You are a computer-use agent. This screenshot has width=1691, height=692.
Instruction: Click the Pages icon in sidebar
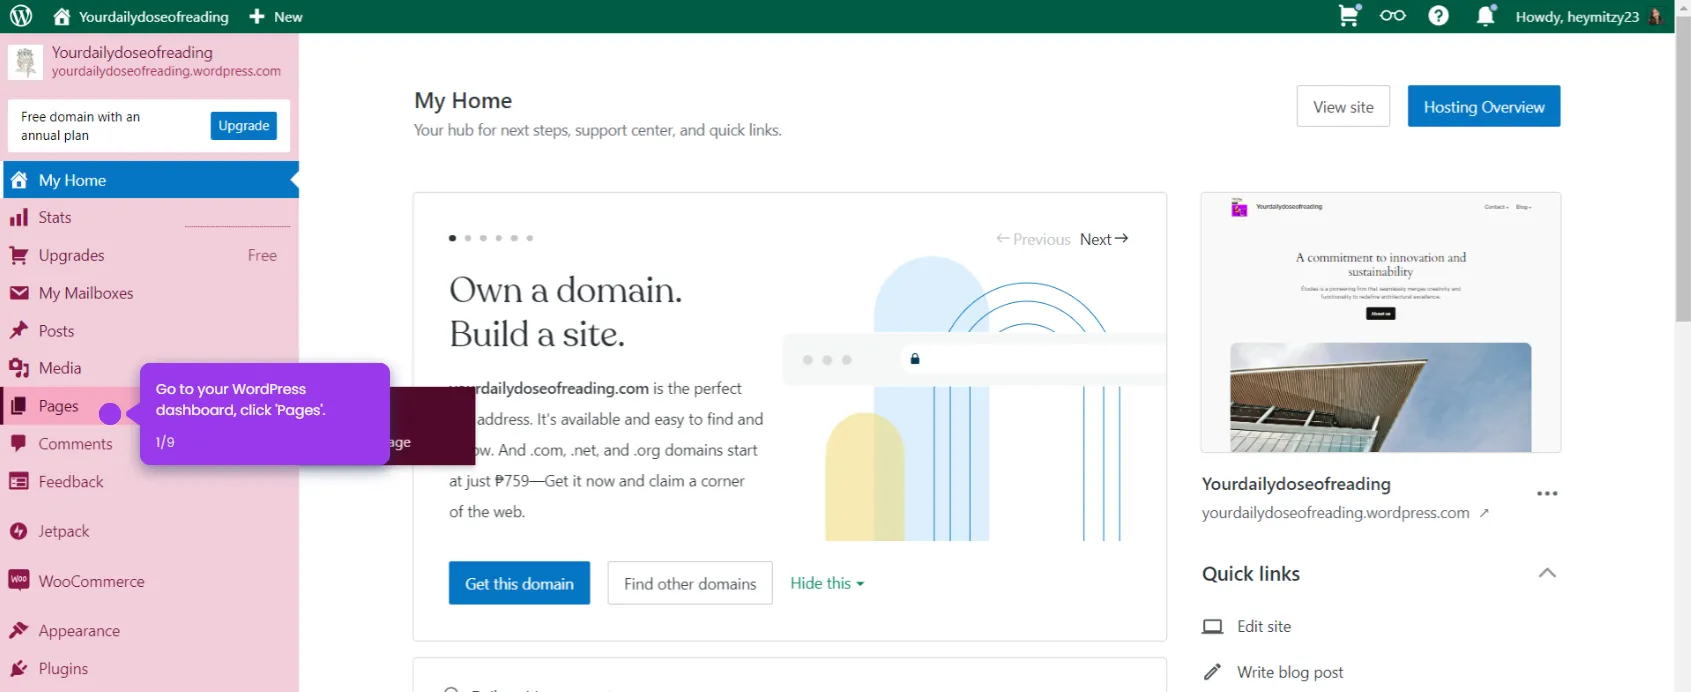click(18, 406)
